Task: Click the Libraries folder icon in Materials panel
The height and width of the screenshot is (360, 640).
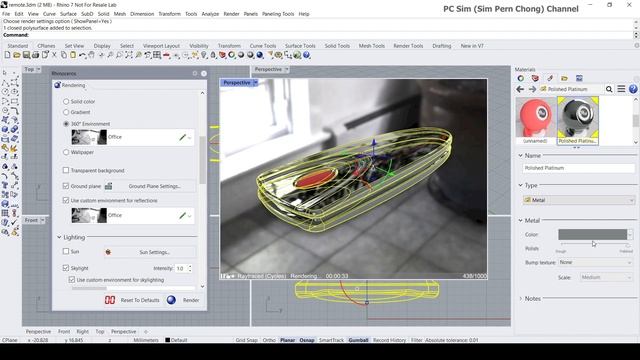Action: coord(564,78)
